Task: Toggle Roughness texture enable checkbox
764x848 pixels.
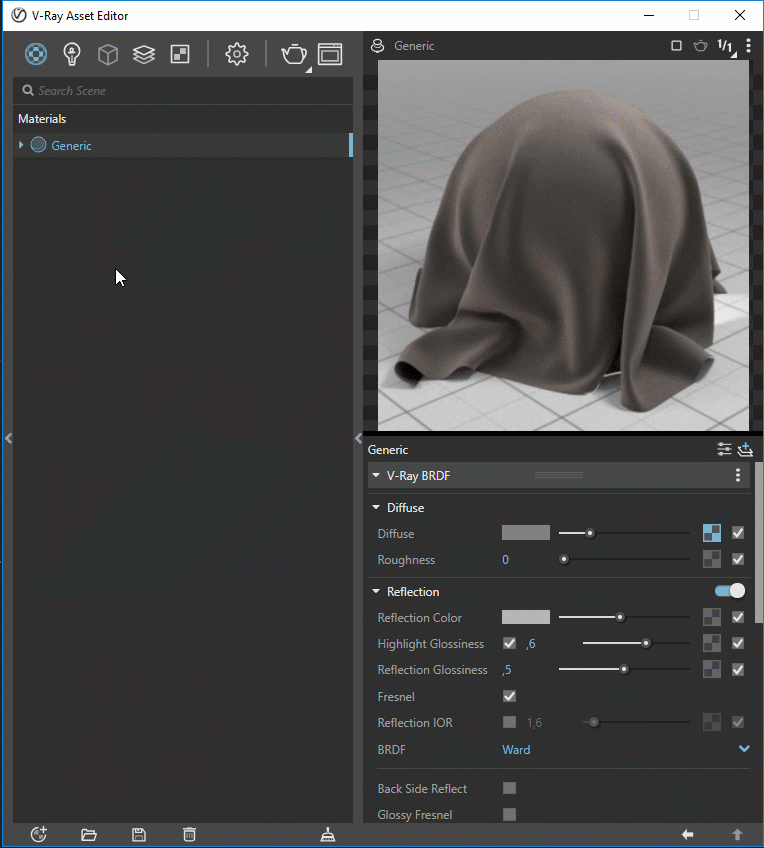Action: tap(738, 559)
